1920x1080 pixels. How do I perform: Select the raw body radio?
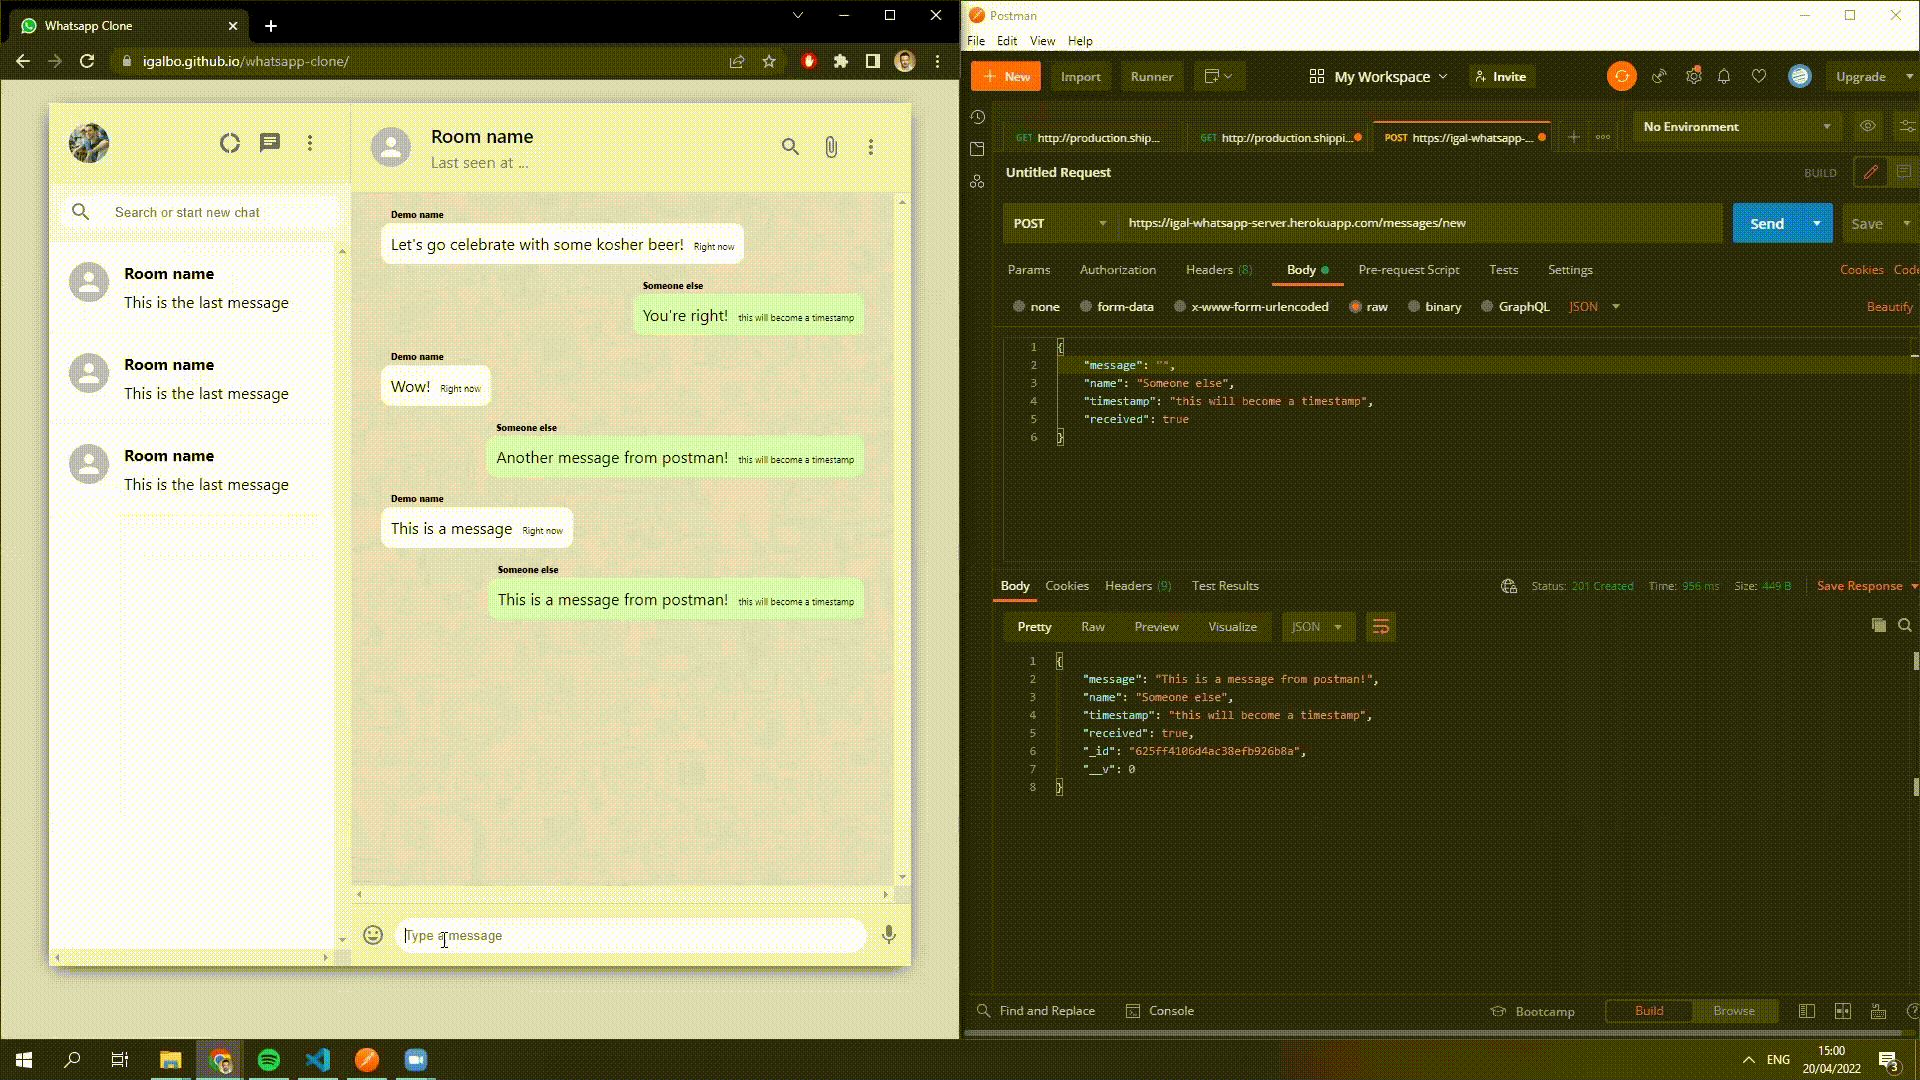coord(1355,307)
